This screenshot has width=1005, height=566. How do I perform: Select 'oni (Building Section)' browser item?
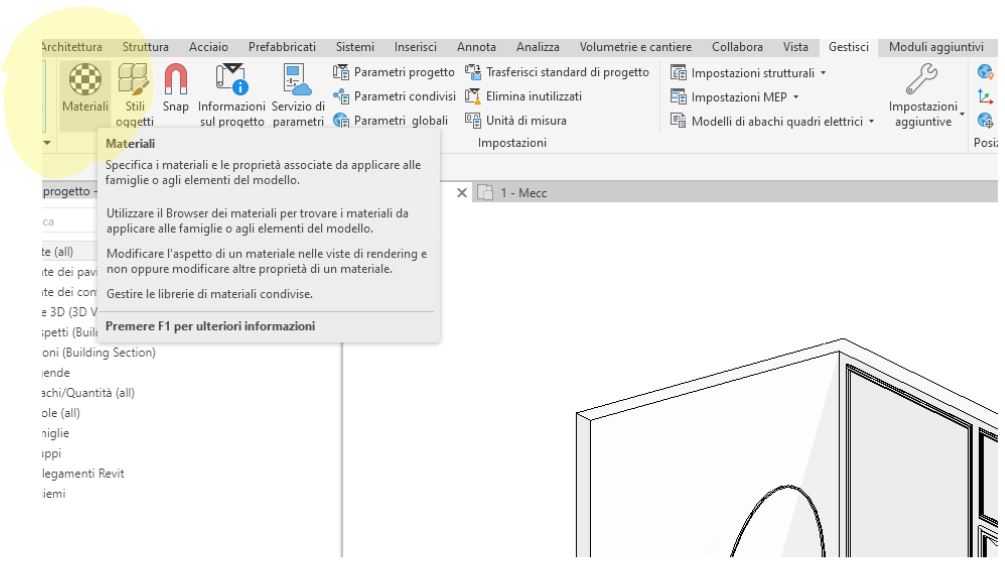[99, 353]
